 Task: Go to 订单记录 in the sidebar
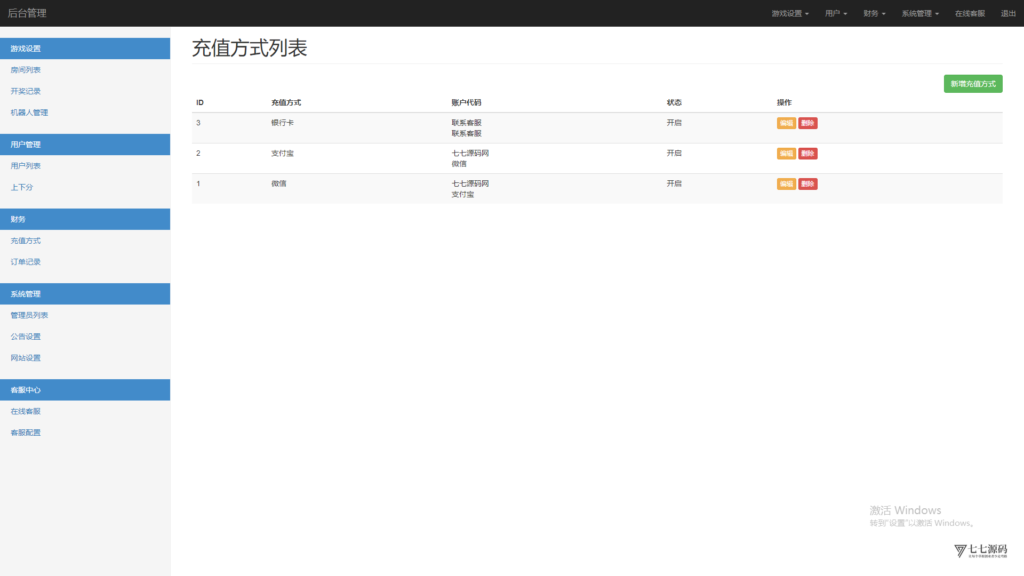coord(26,262)
